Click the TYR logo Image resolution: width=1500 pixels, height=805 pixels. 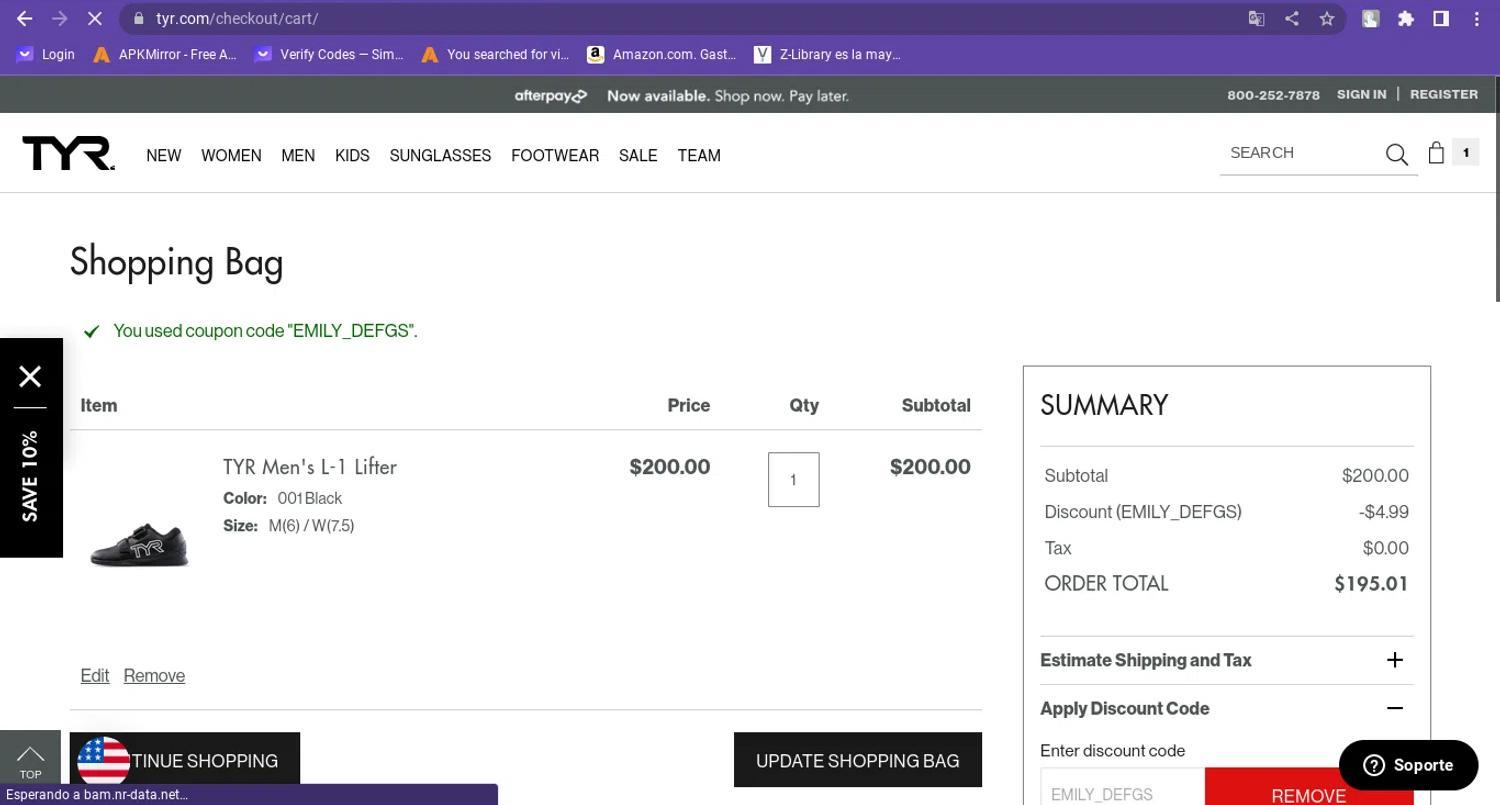(x=68, y=153)
